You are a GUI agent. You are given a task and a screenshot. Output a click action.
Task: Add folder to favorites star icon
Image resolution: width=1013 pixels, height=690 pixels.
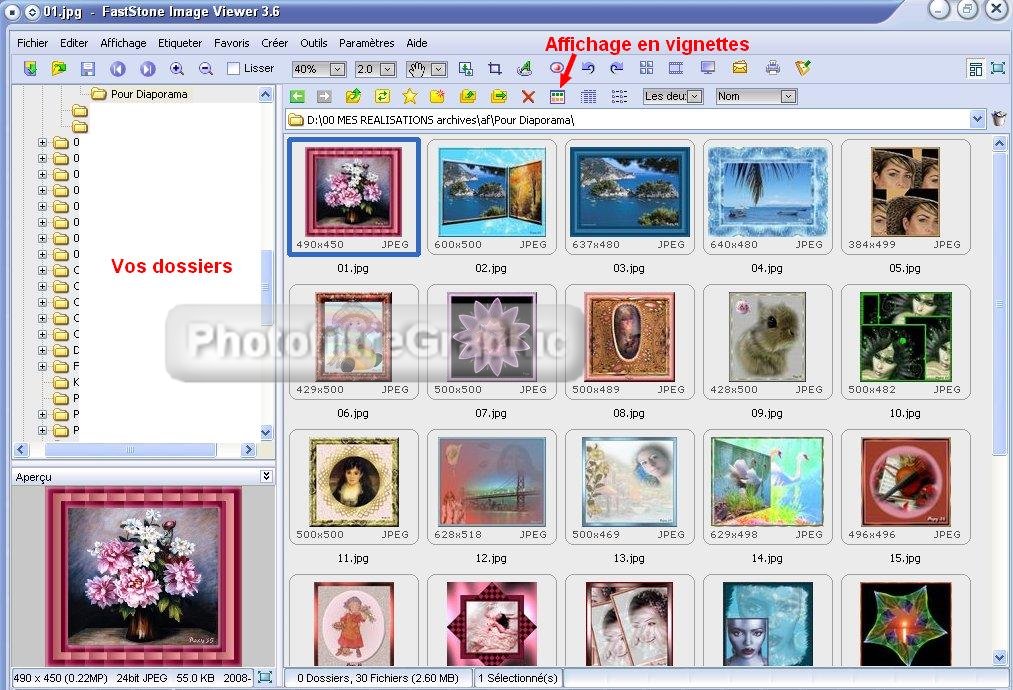pyautogui.click(x=409, y=97)
